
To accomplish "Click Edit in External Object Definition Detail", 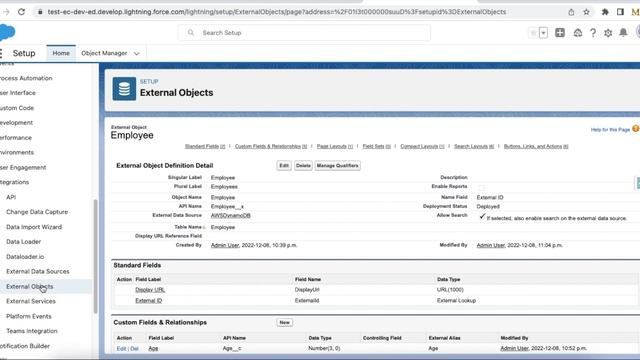I will [x=284, y=166].
